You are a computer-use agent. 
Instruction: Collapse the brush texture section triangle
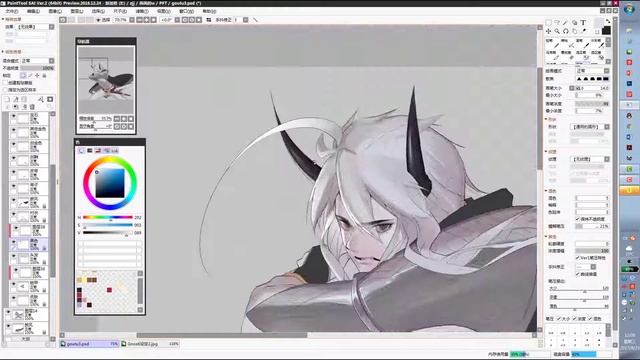[x=546, y=151]
